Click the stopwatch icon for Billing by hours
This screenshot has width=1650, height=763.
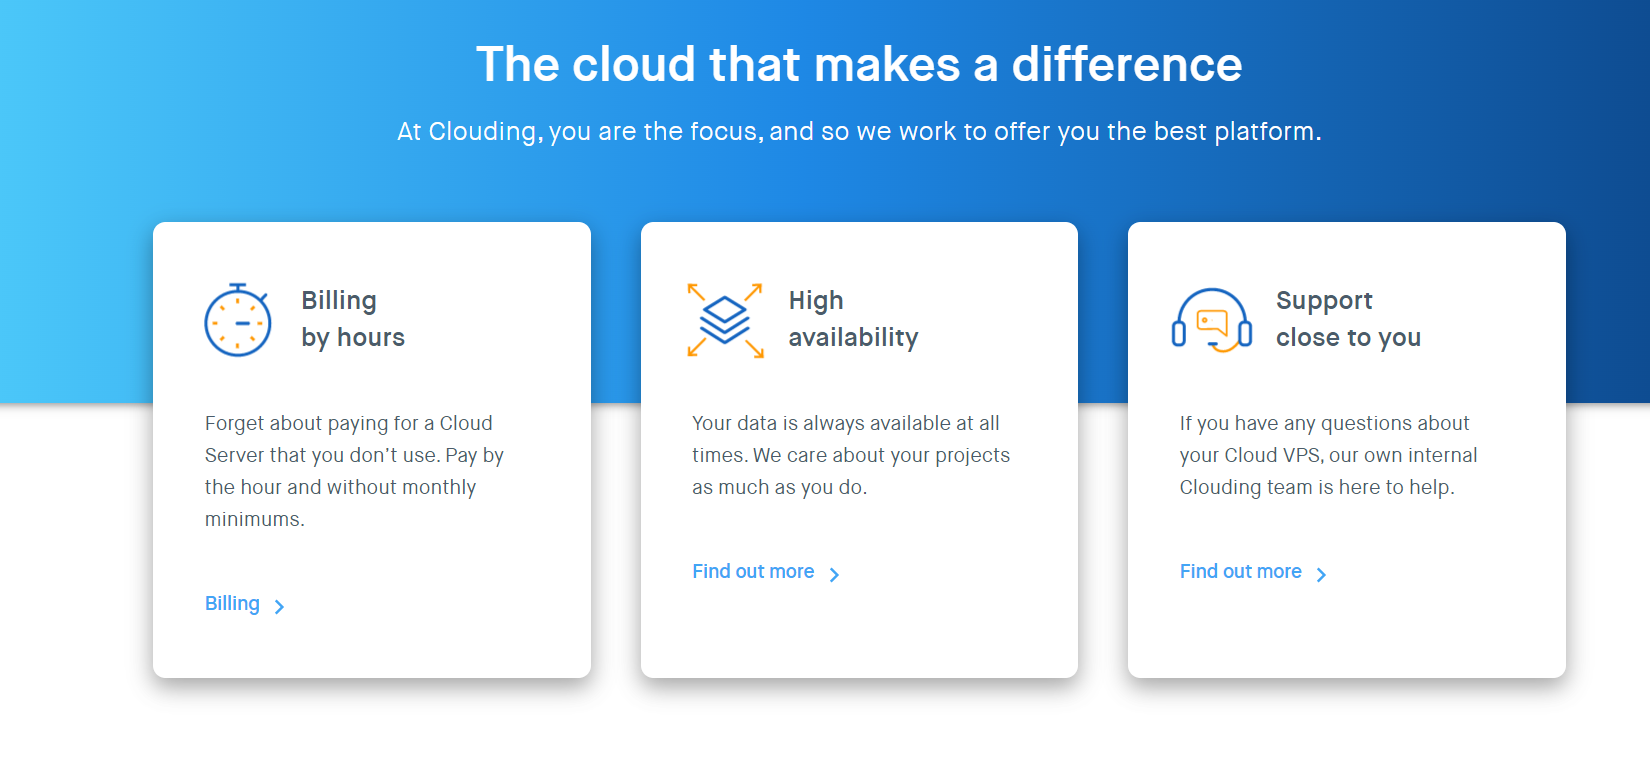point(238,320)
